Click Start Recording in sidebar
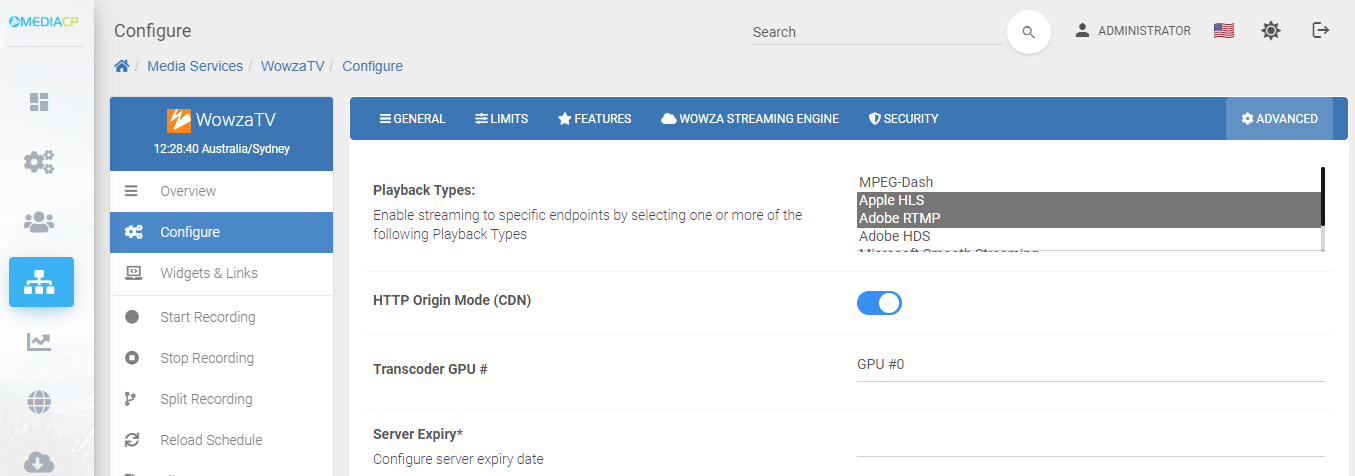This screenshot has height=476, width=1355. pyautogui.click(x=221, y=317)
